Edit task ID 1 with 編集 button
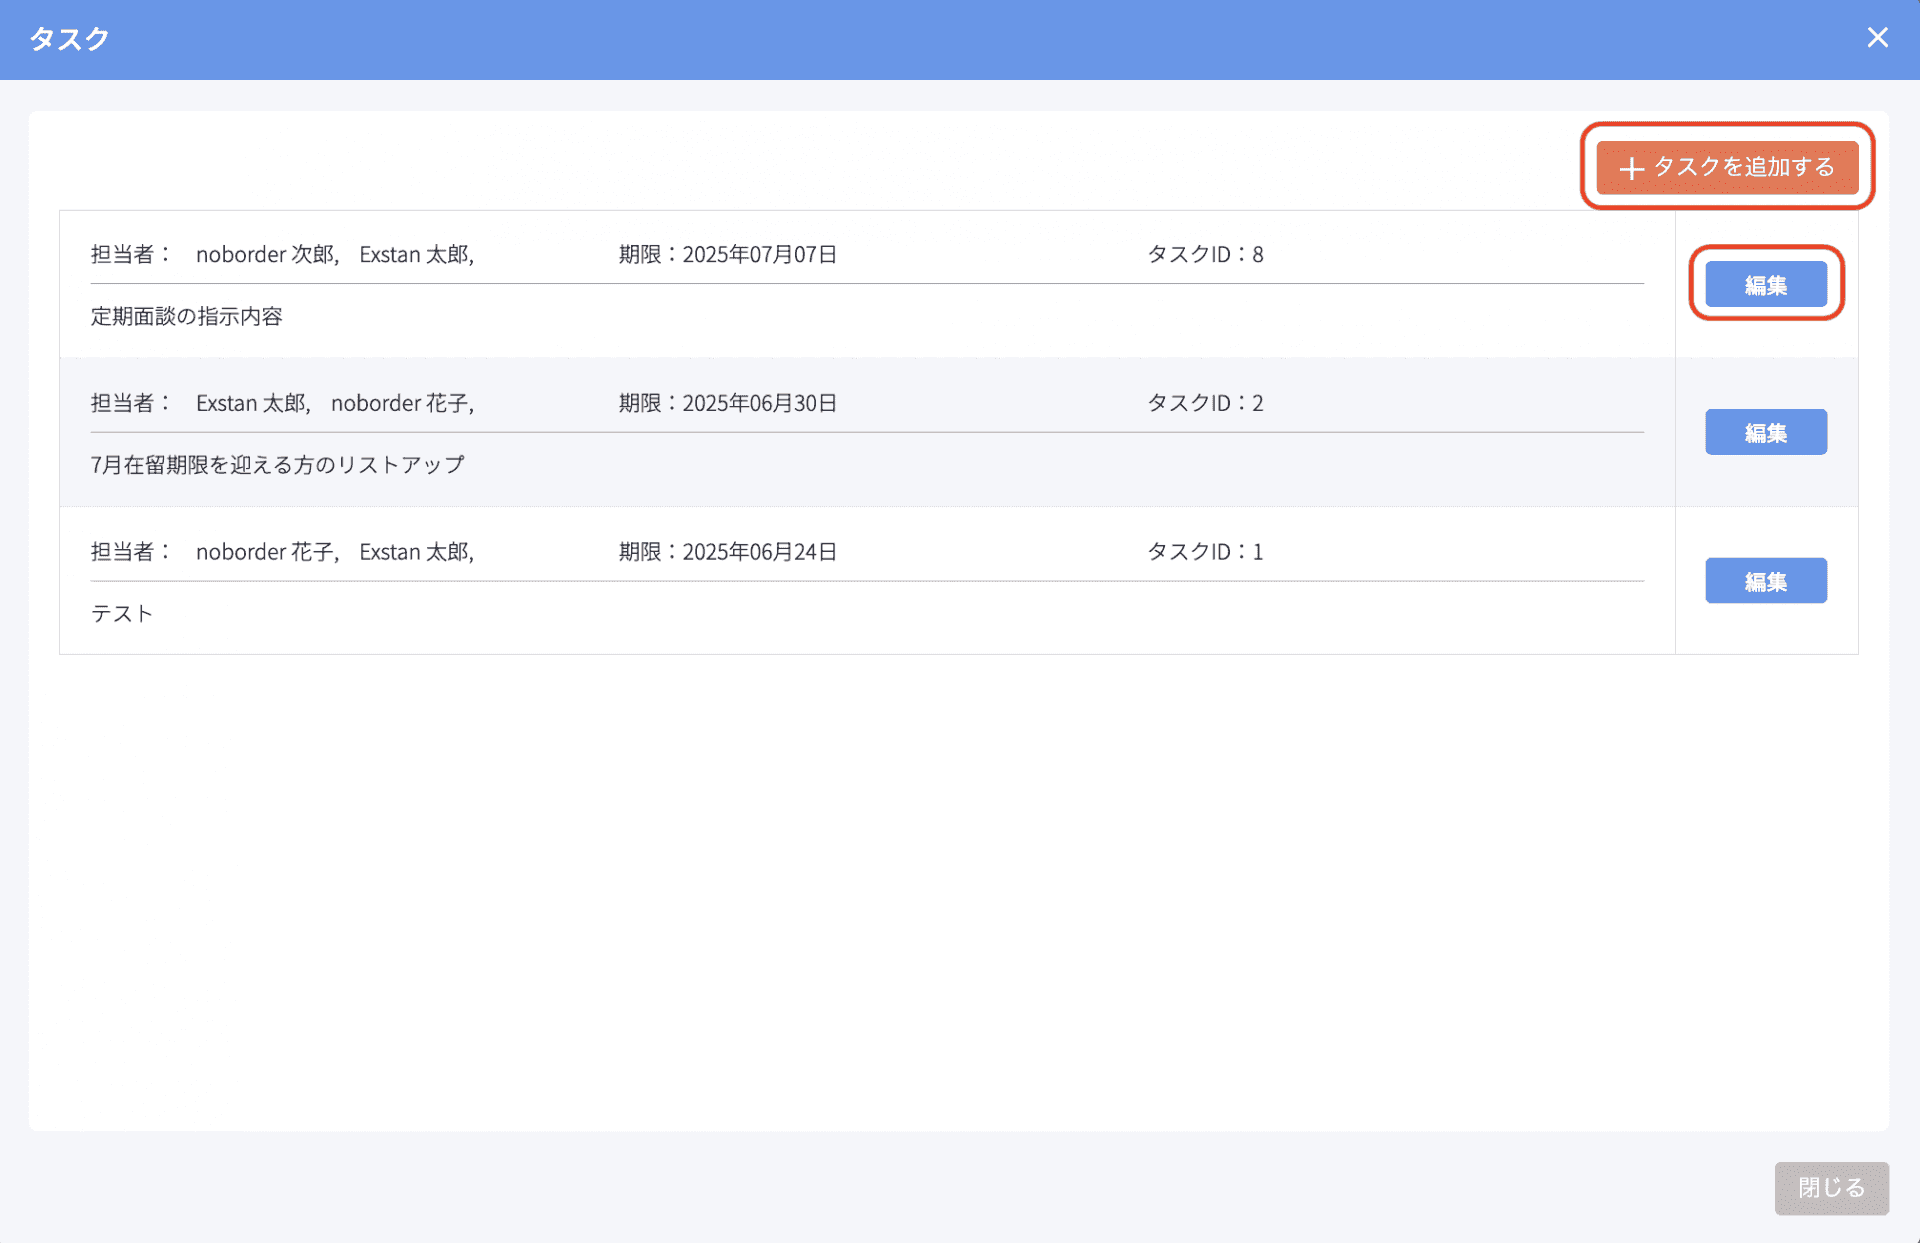Viewport: 1920px width, 1243px height. pyautogui.click(x=1765, y=581)
